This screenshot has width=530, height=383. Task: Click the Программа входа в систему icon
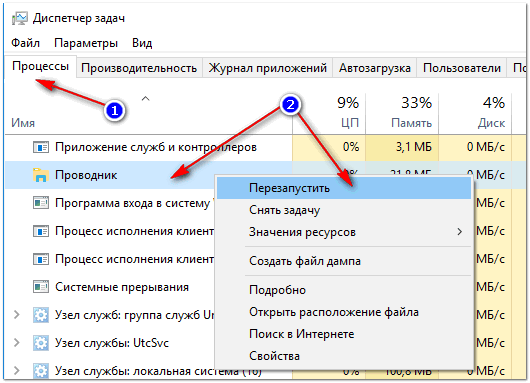coord(41,203)
